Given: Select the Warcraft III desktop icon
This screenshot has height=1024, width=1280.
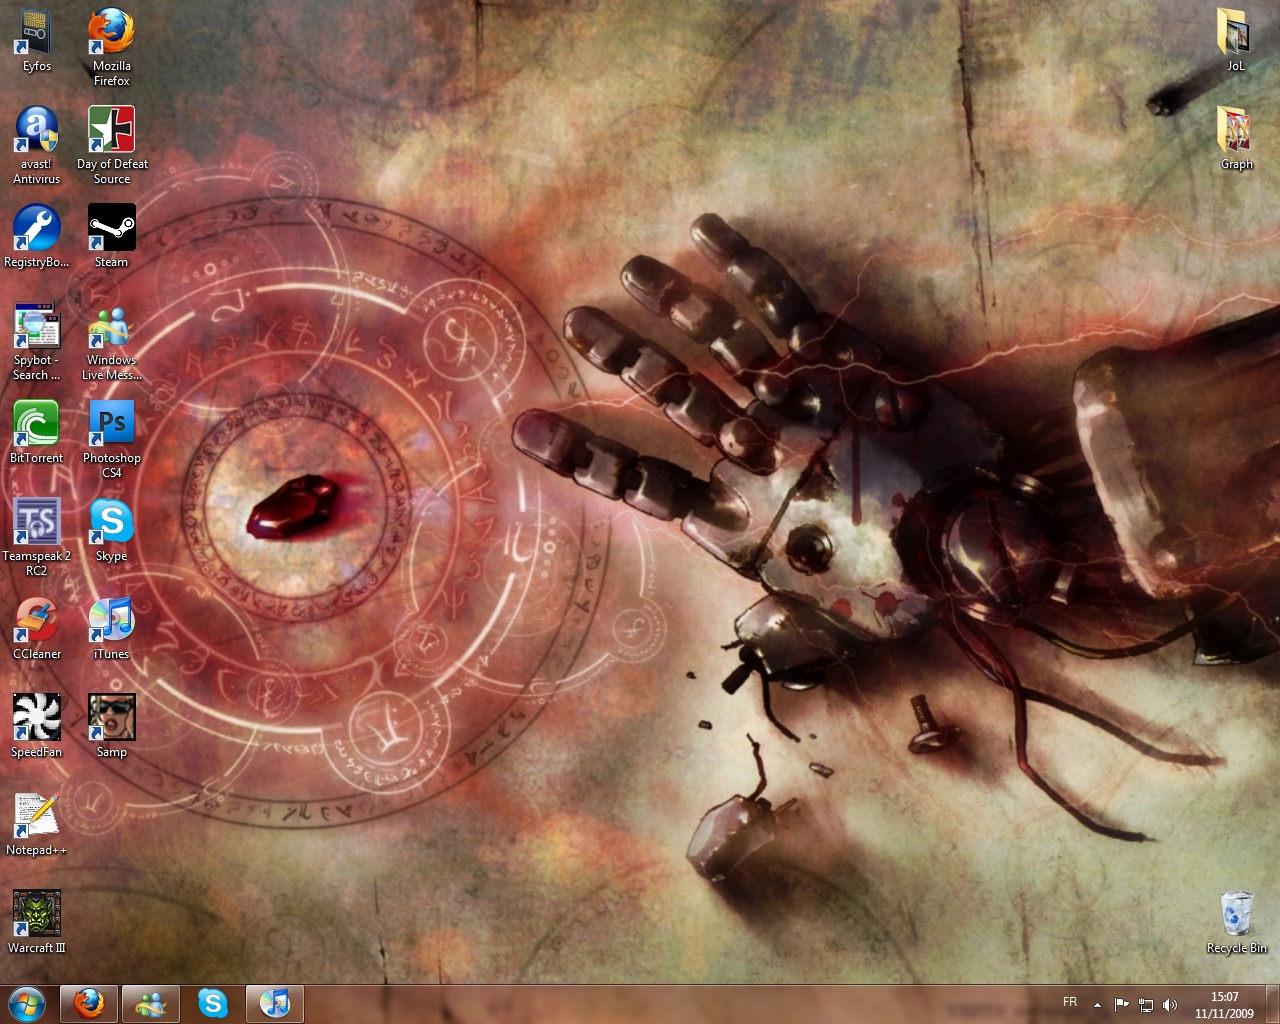Looking at the screenshot, I should click(x=36, y=922).
